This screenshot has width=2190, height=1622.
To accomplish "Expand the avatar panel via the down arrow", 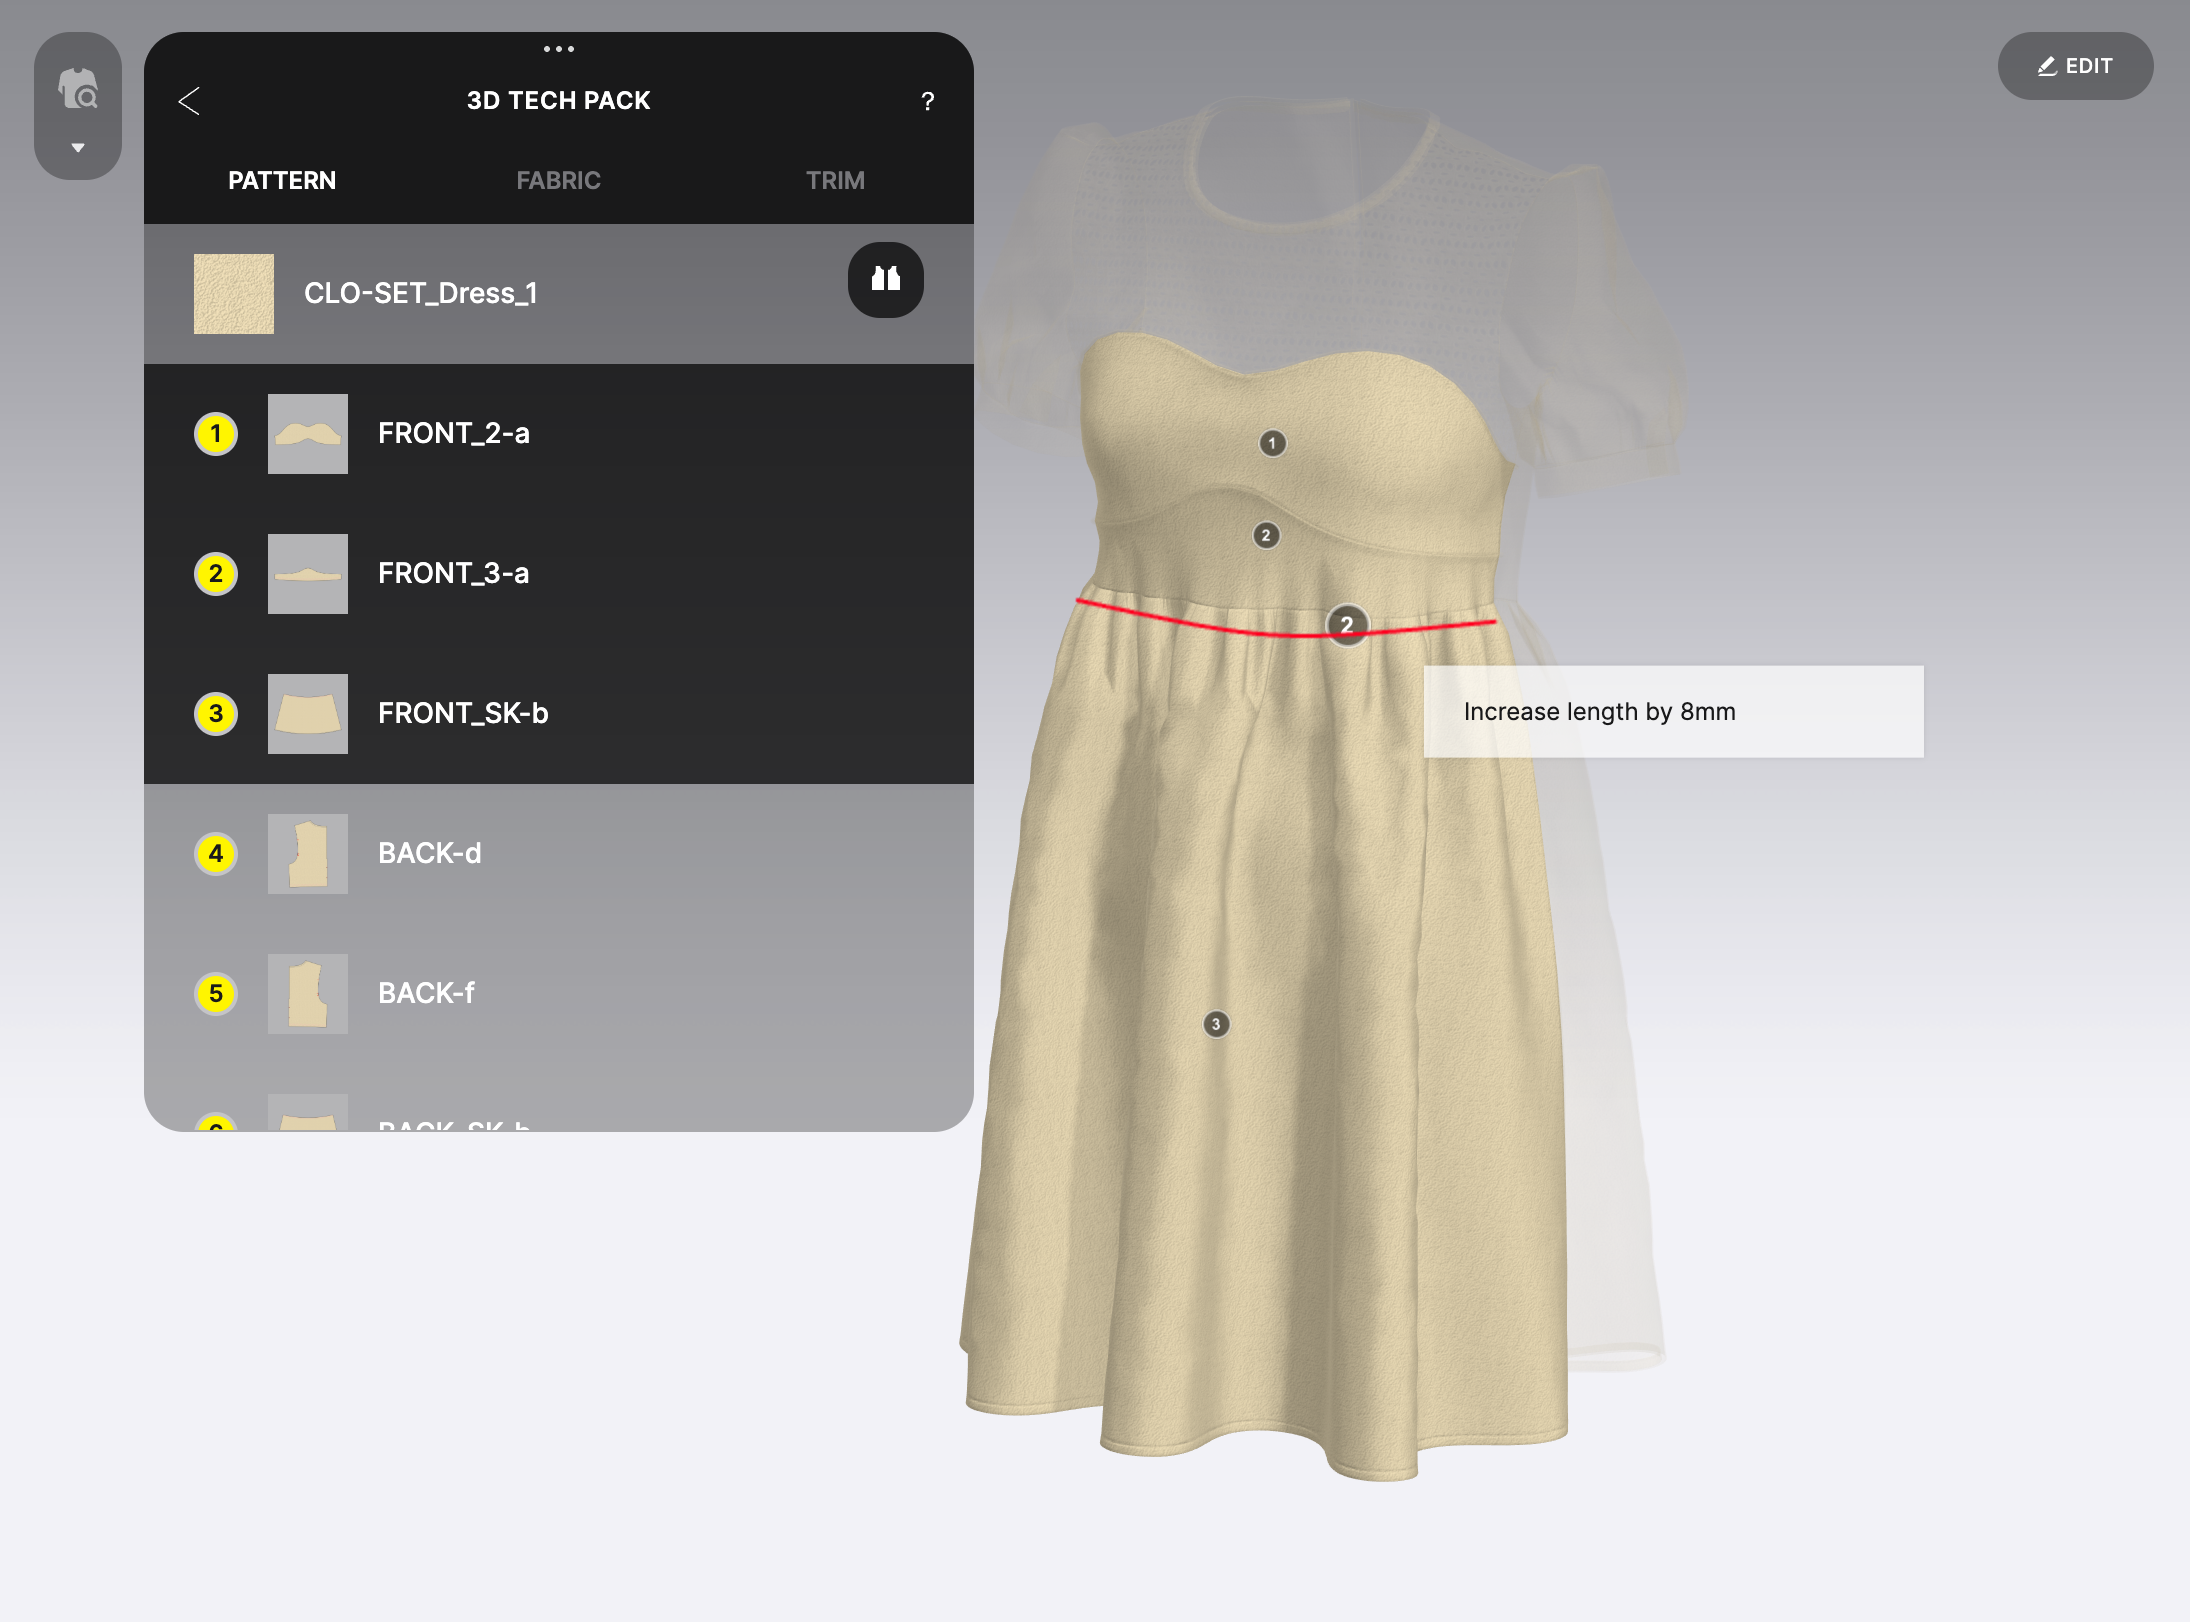I will [78, 148].
